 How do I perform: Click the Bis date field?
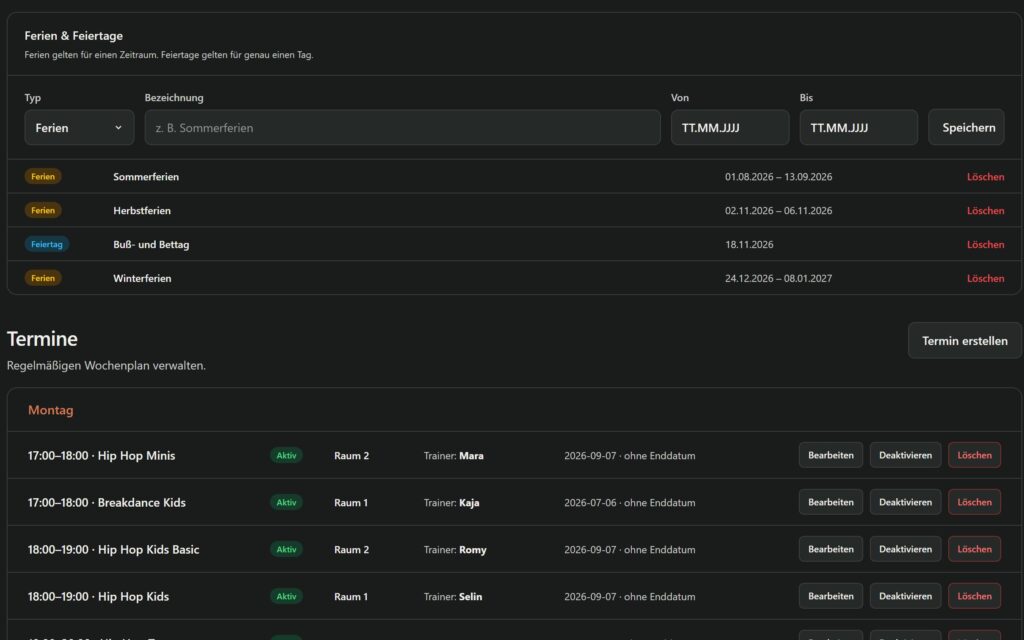click(858, 127)
